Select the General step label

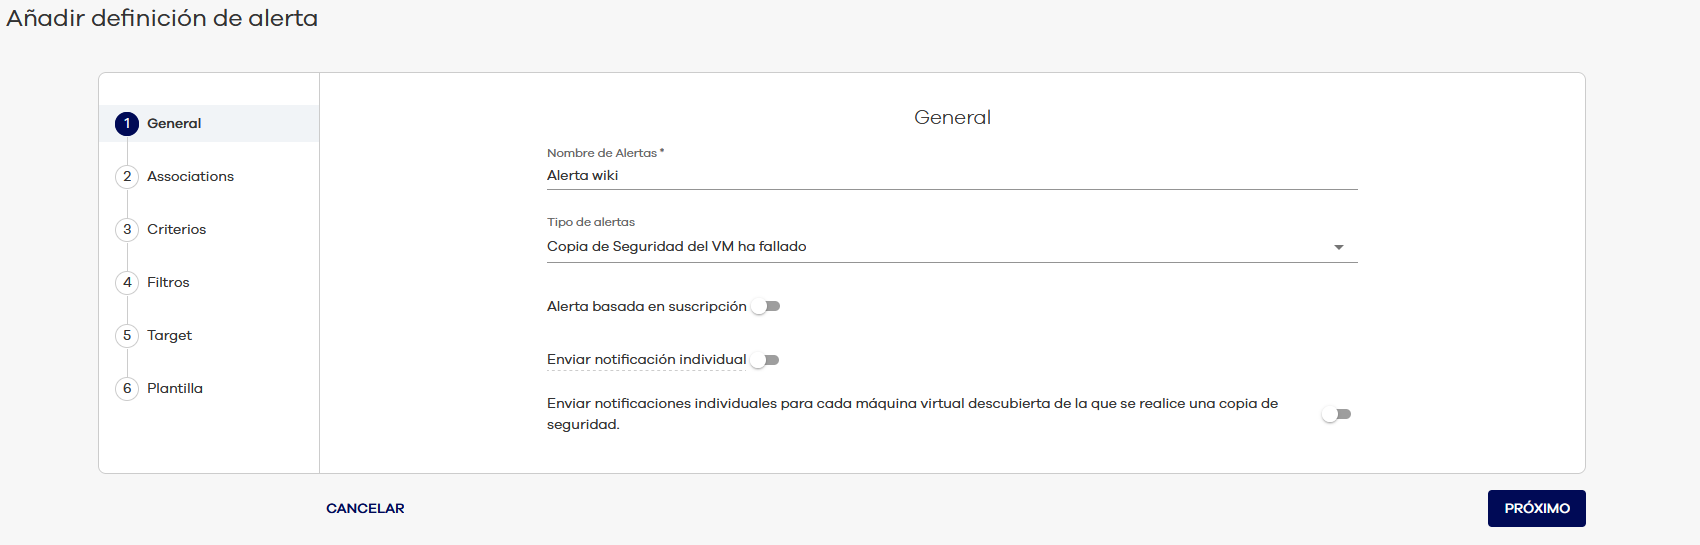tap(174, 124)
